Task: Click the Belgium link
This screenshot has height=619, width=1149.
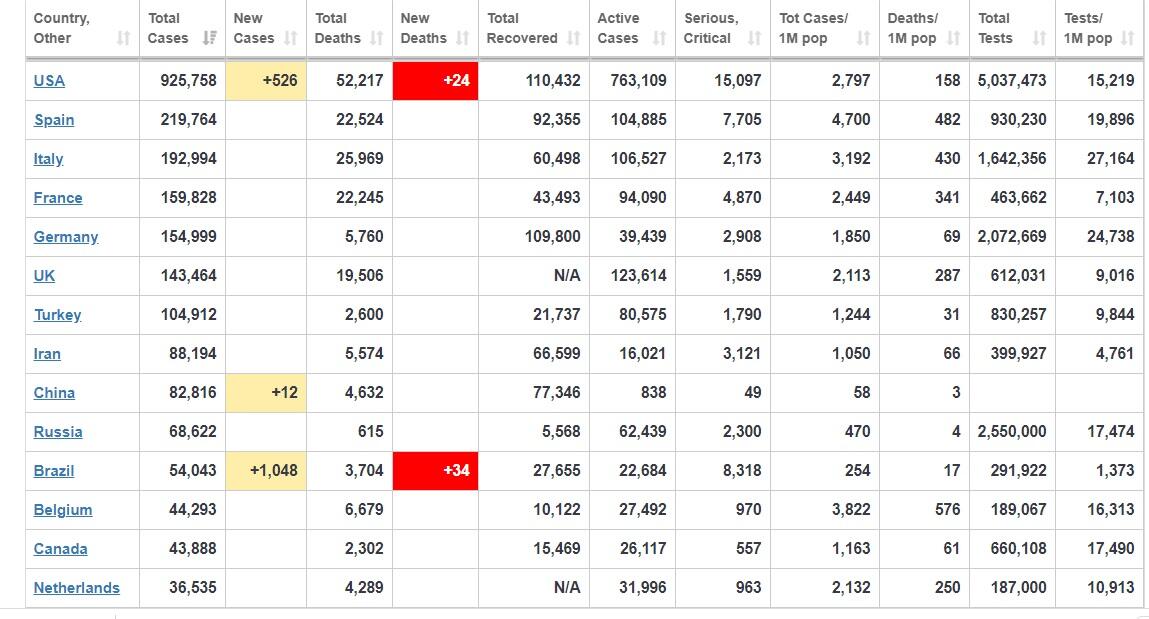Action: tap(63, 510)
